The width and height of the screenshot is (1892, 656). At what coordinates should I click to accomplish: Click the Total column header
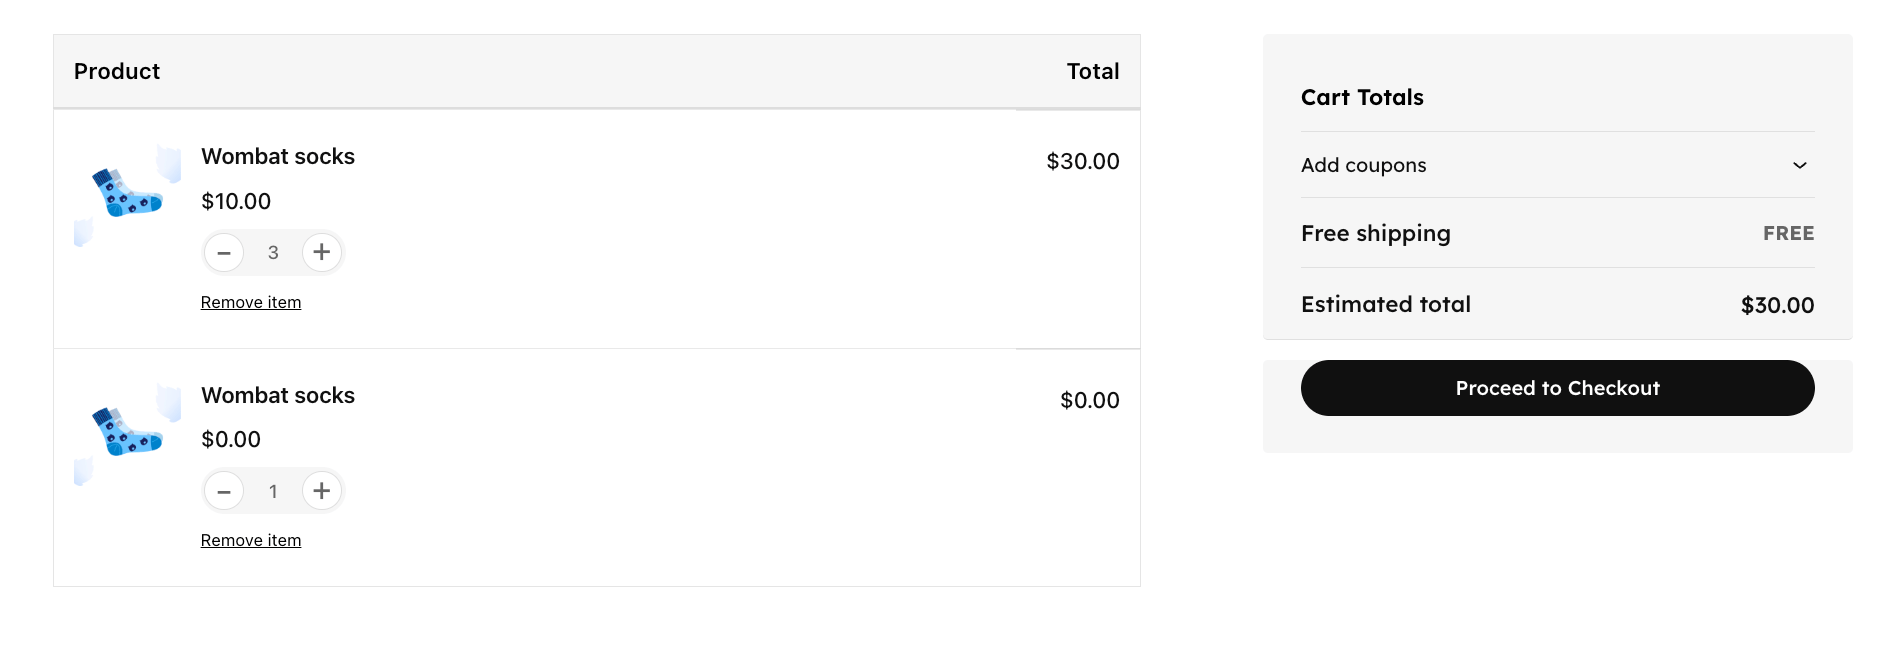point(1093,71)
